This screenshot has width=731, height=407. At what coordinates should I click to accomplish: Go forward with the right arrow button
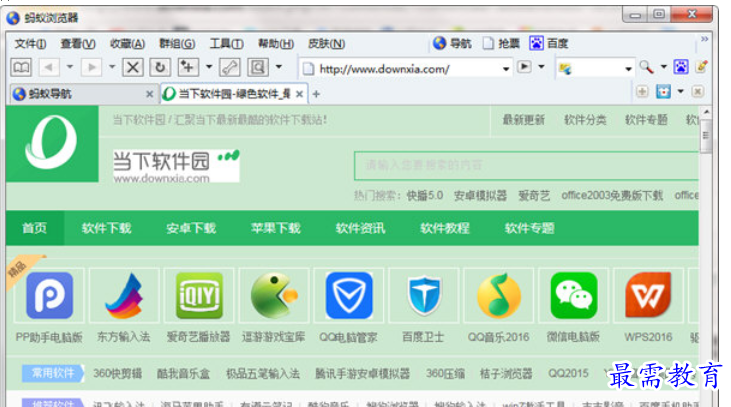91,68
